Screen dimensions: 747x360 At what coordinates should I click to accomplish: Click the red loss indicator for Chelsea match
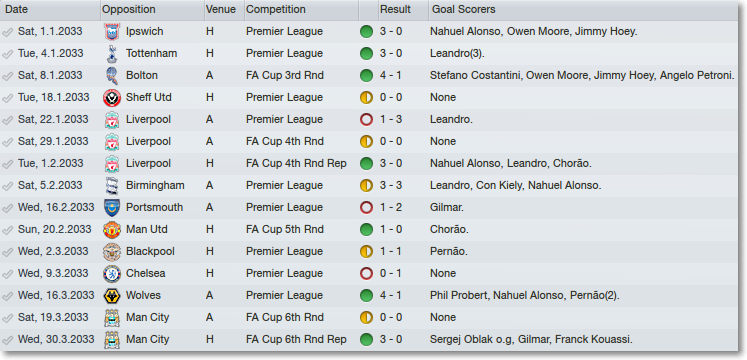[366, 273]
